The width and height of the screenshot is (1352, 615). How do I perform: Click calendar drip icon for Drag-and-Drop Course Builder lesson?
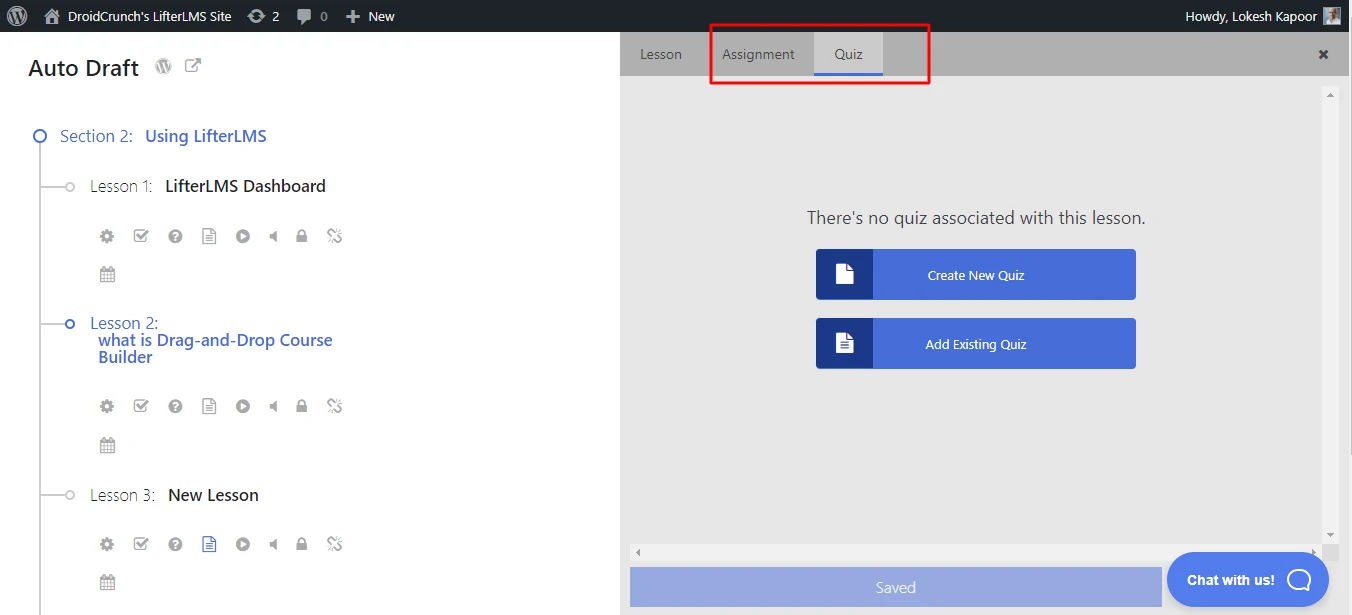107,445
